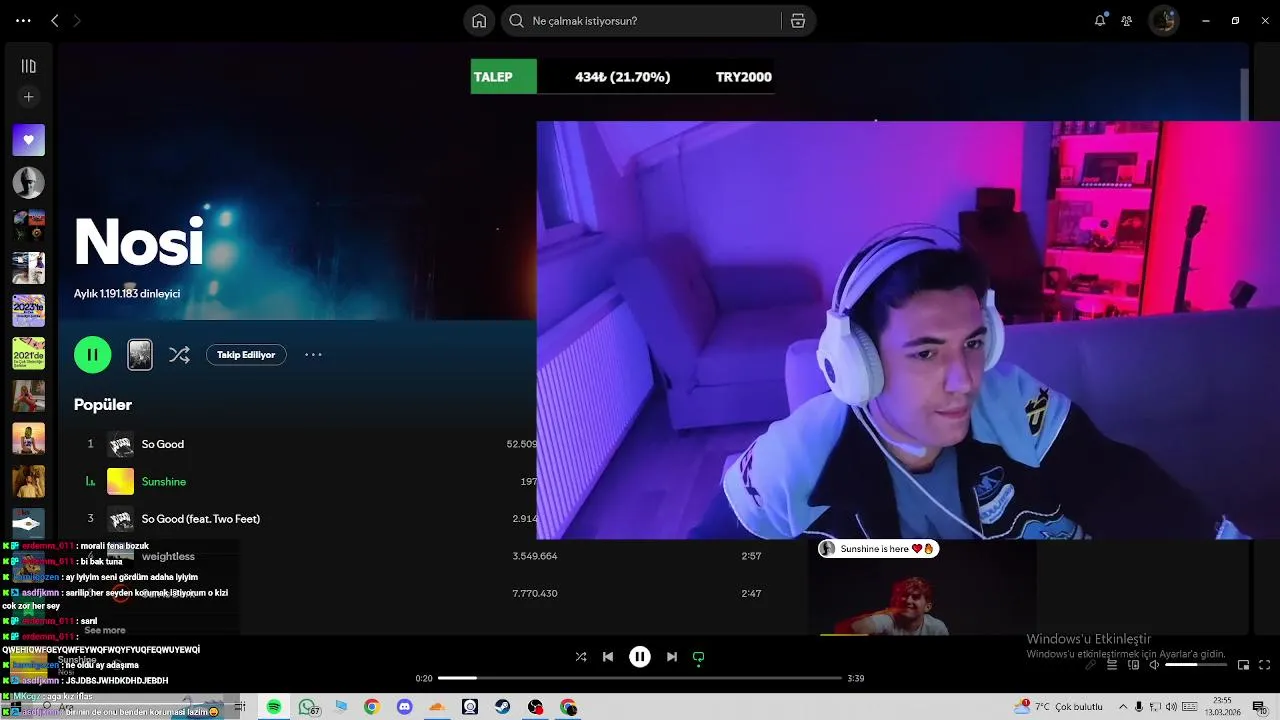
Task: Click the 434₺ (21.70%) overlay value
Action: [x=622, y=77]
